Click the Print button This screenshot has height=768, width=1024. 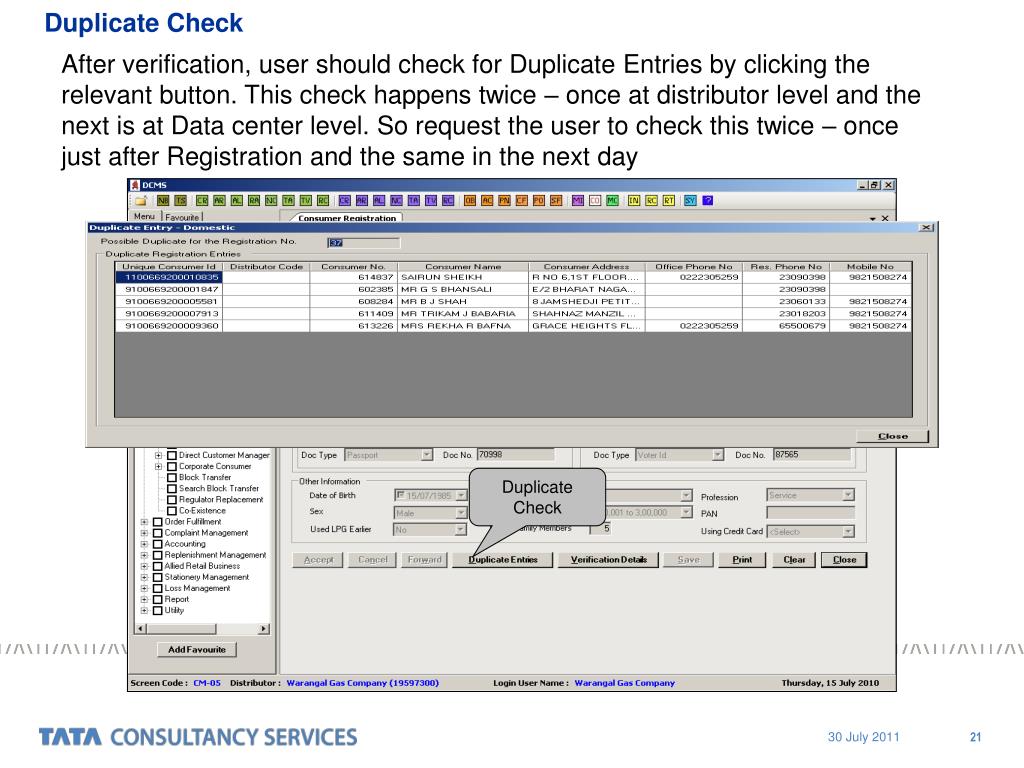click(742, 560)
